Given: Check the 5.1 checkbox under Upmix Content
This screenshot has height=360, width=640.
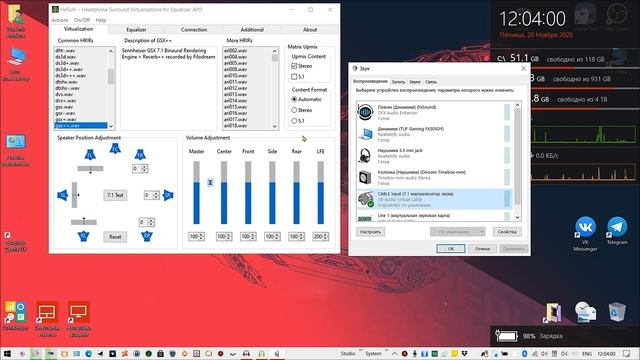Looking at the screenshot, I should pos(294,77).
